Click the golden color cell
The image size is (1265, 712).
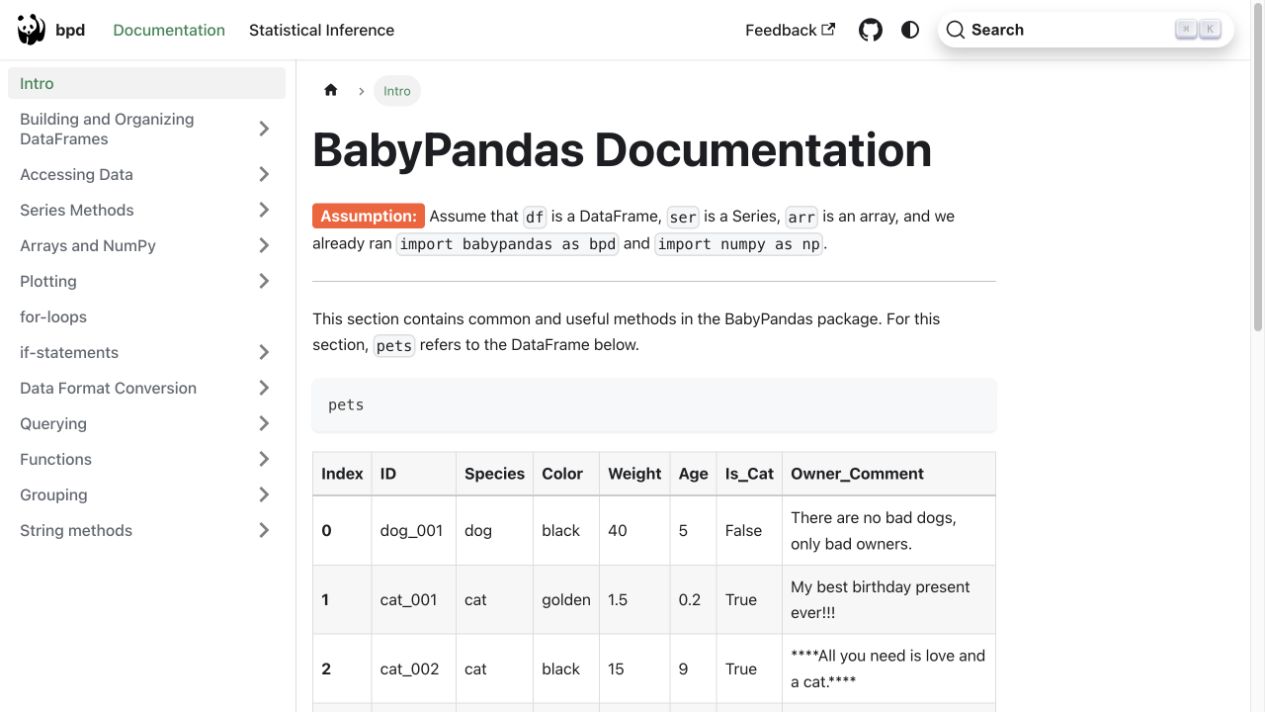coord(566,600)
